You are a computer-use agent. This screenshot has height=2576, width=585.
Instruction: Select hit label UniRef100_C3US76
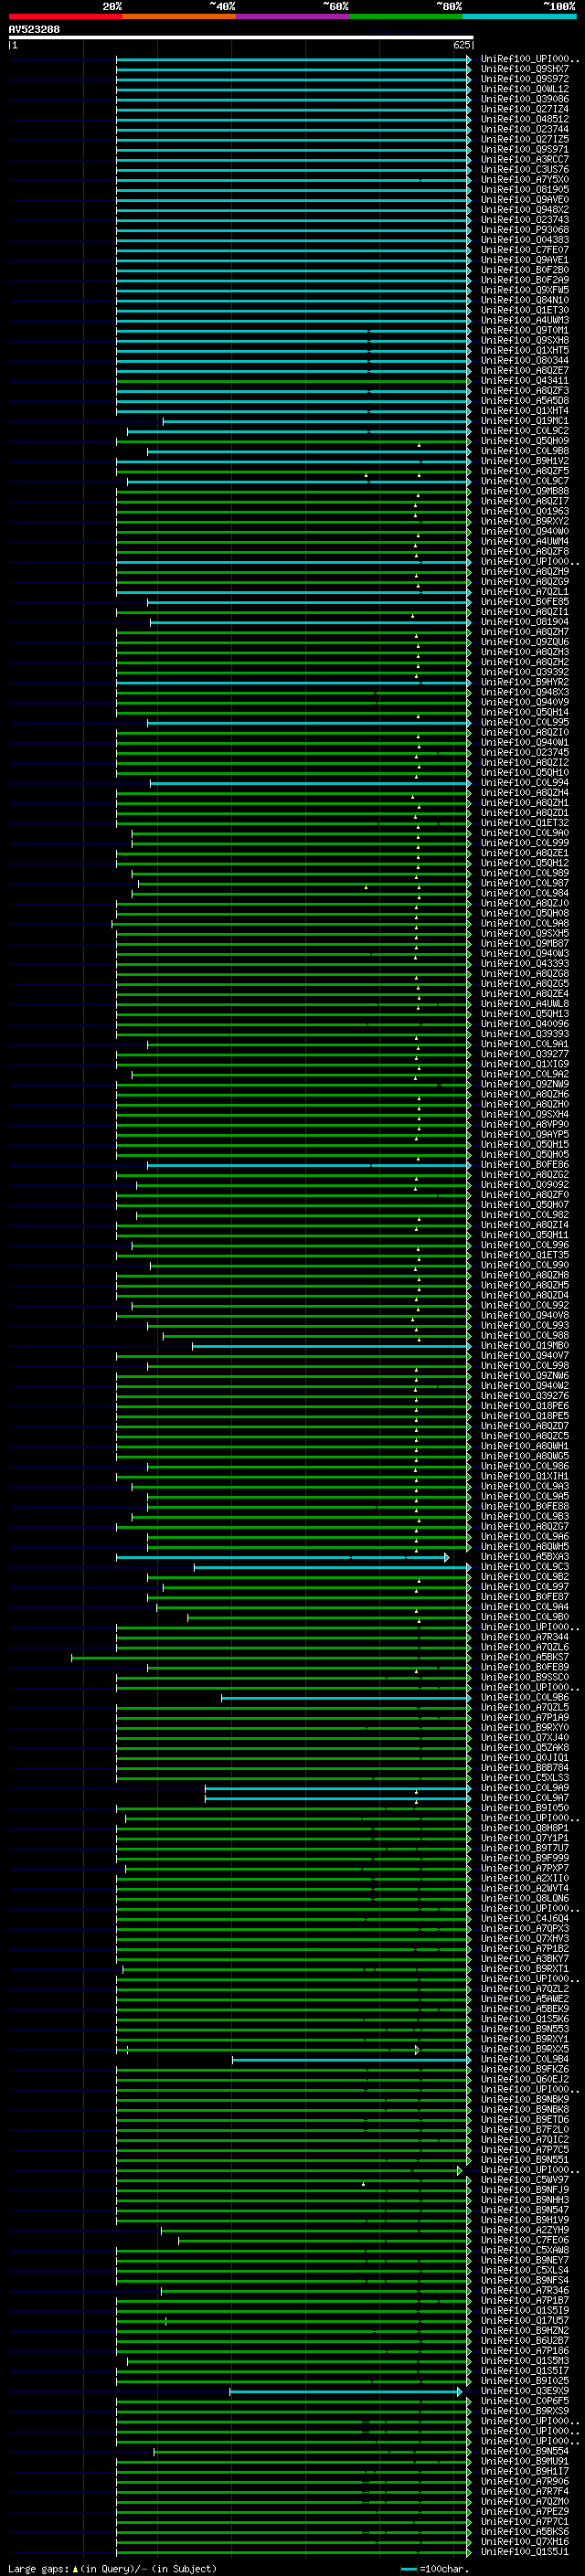(524, 169)
